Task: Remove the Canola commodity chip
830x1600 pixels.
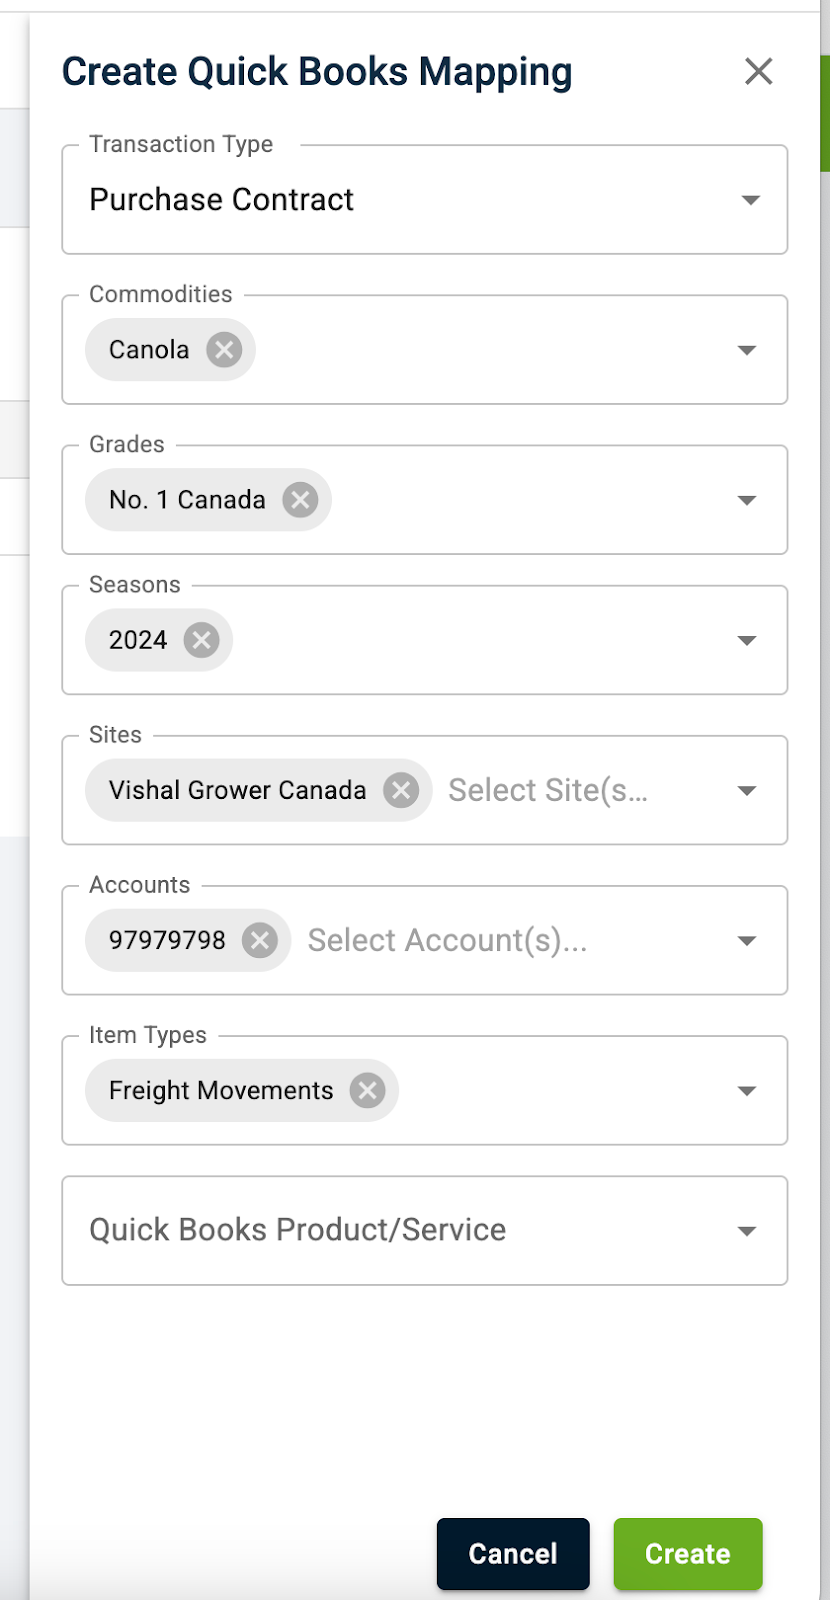Action: [224, 350]
